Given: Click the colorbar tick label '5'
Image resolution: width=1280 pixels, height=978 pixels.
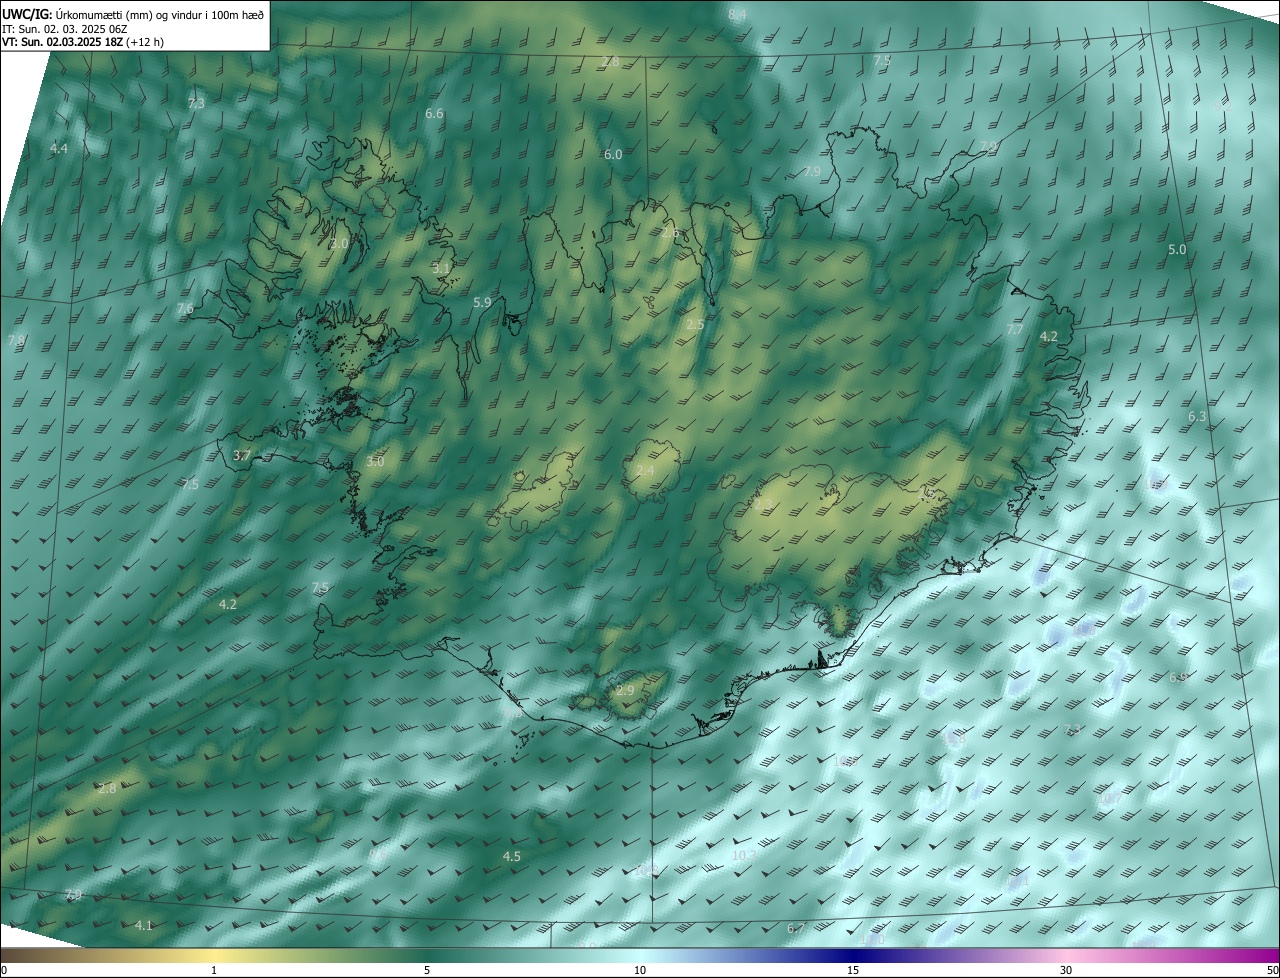Looking at the screenshot, I should (427, 970).
